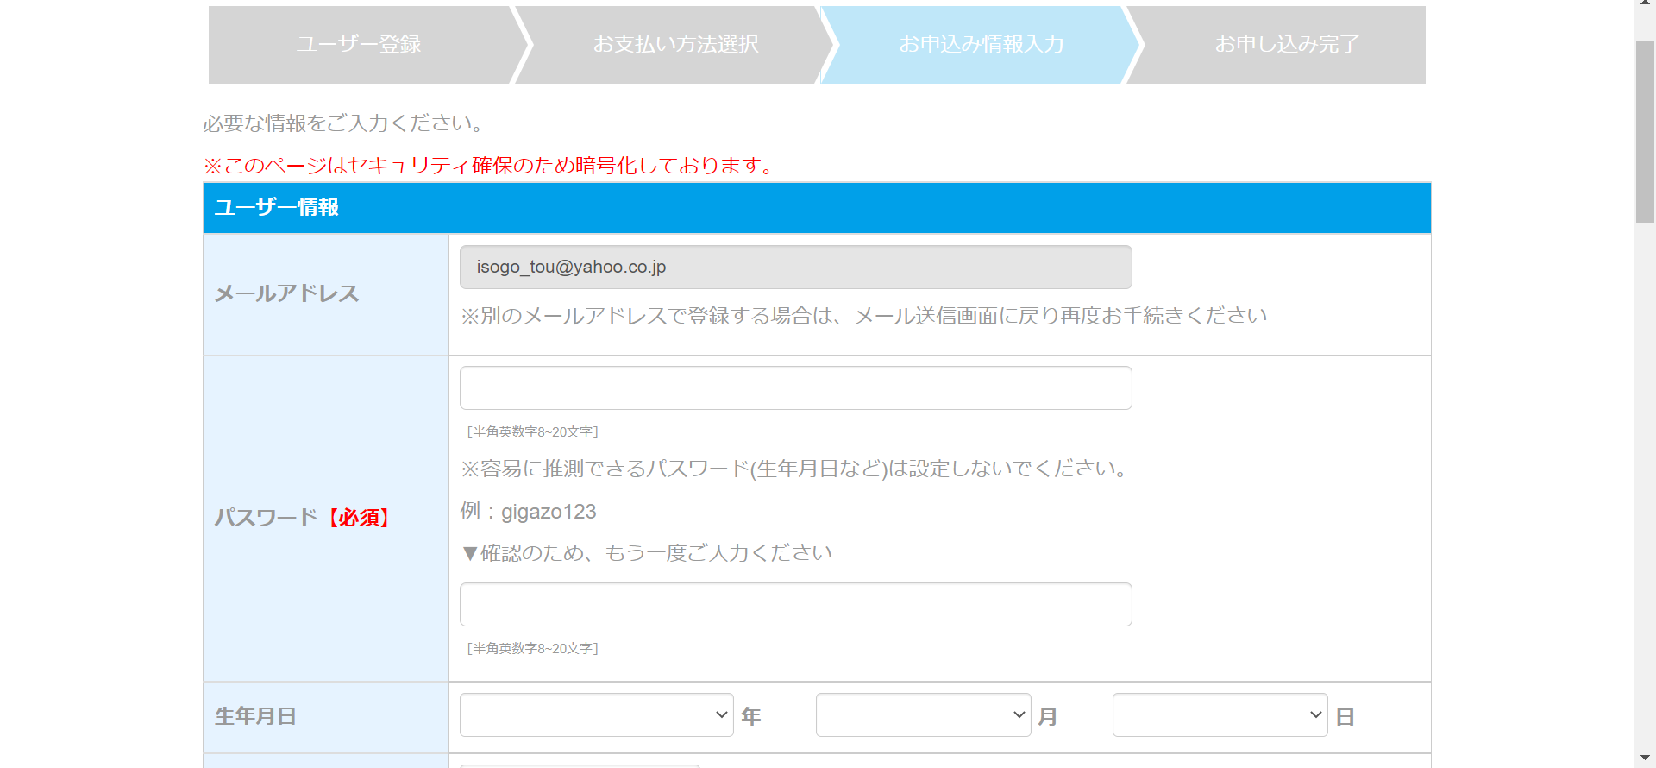Click the red encryption notice text
Viewport: 1656px width, 768px height.
pos(490,165)
